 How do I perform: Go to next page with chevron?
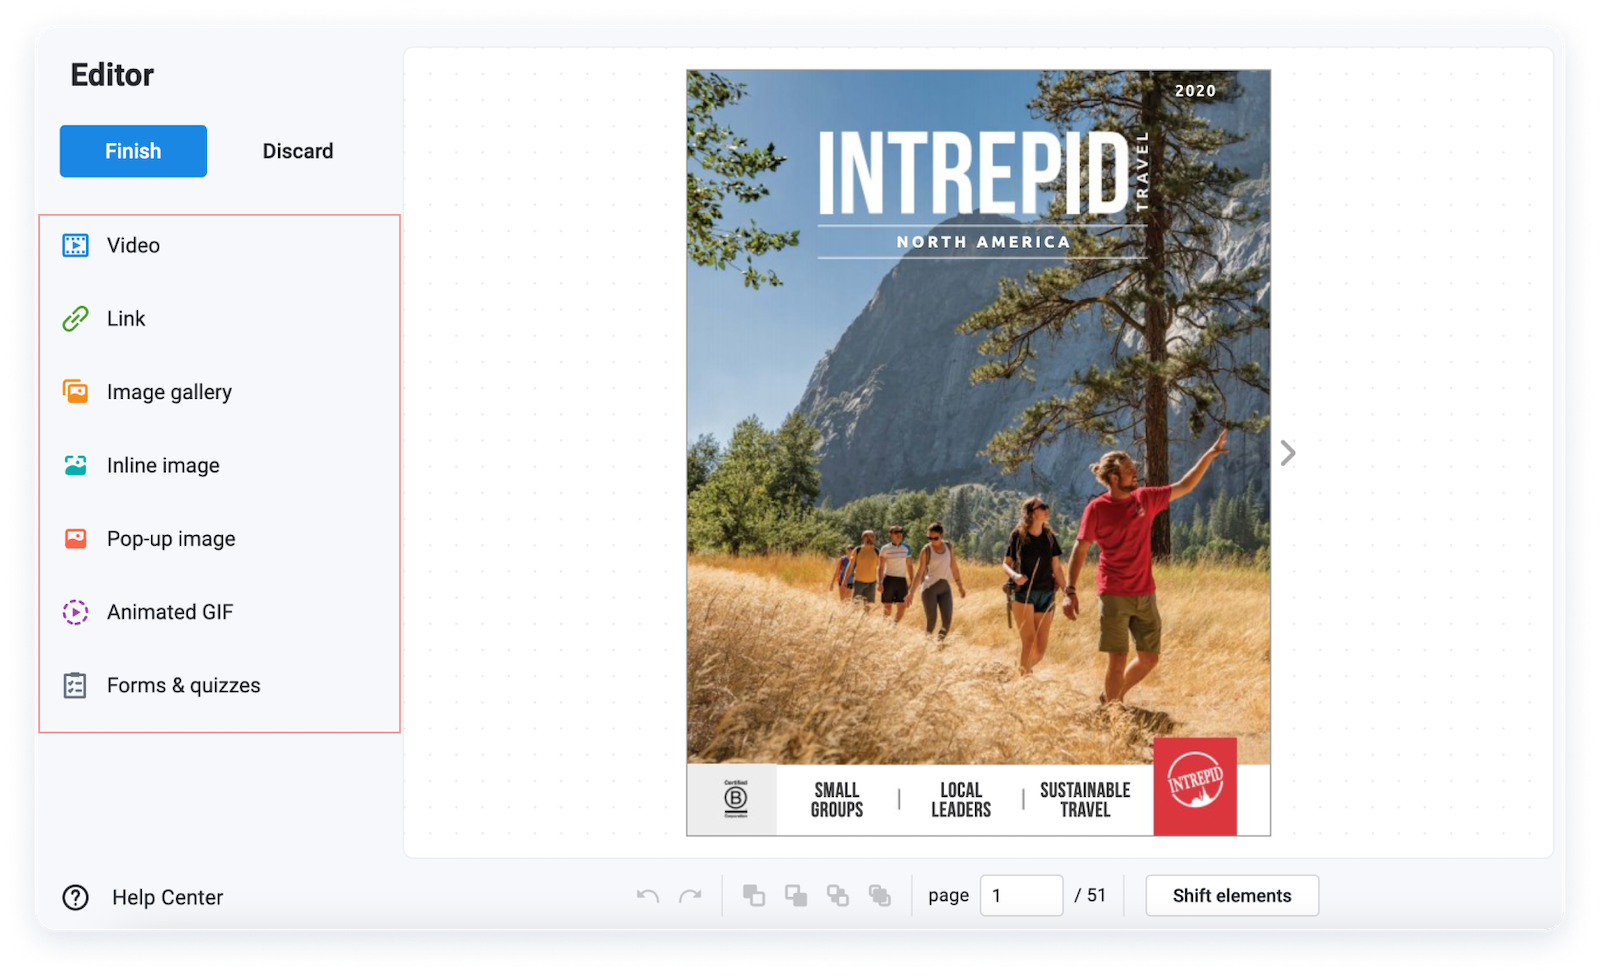click(1288, 454)
